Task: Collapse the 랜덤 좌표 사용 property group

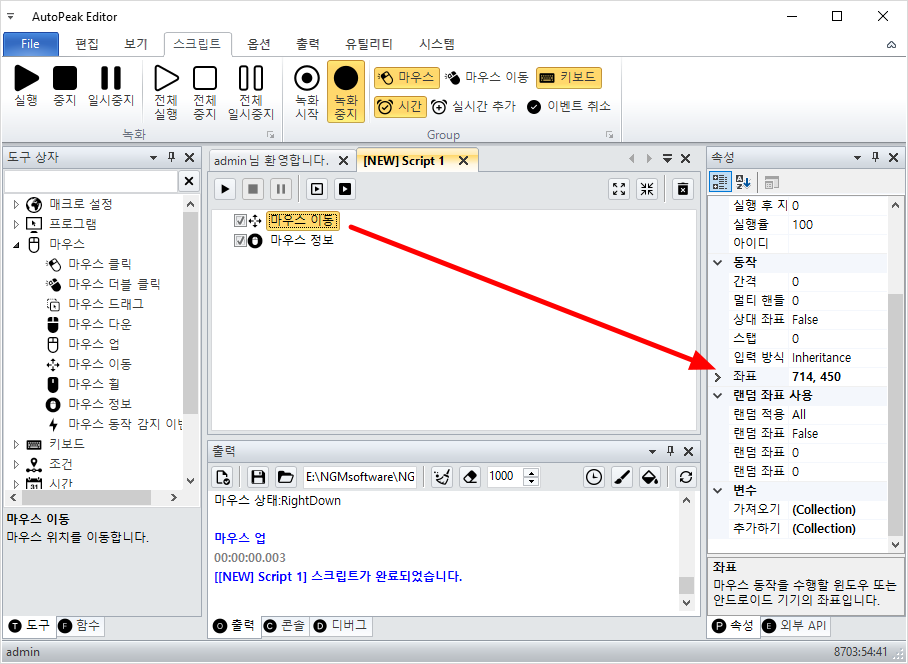Action: [x=717, y=395]
